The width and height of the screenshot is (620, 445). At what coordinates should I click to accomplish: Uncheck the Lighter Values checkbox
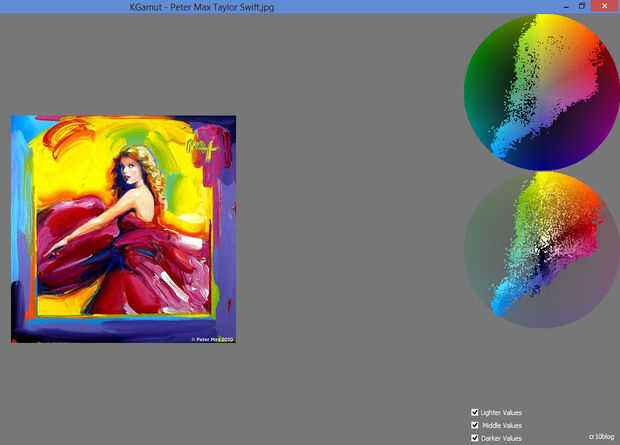[475, 412]
